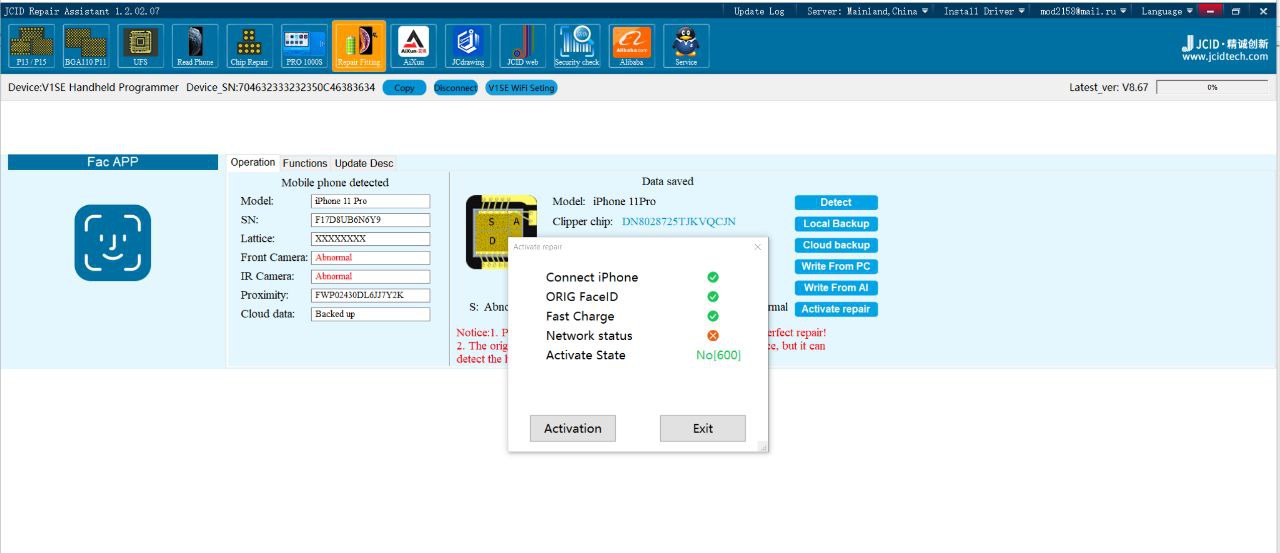The height and width of the screenshot is (553, 1280).
Task: Click the Lattice field XXXXXXXX
Action: (x=370, y=239)
